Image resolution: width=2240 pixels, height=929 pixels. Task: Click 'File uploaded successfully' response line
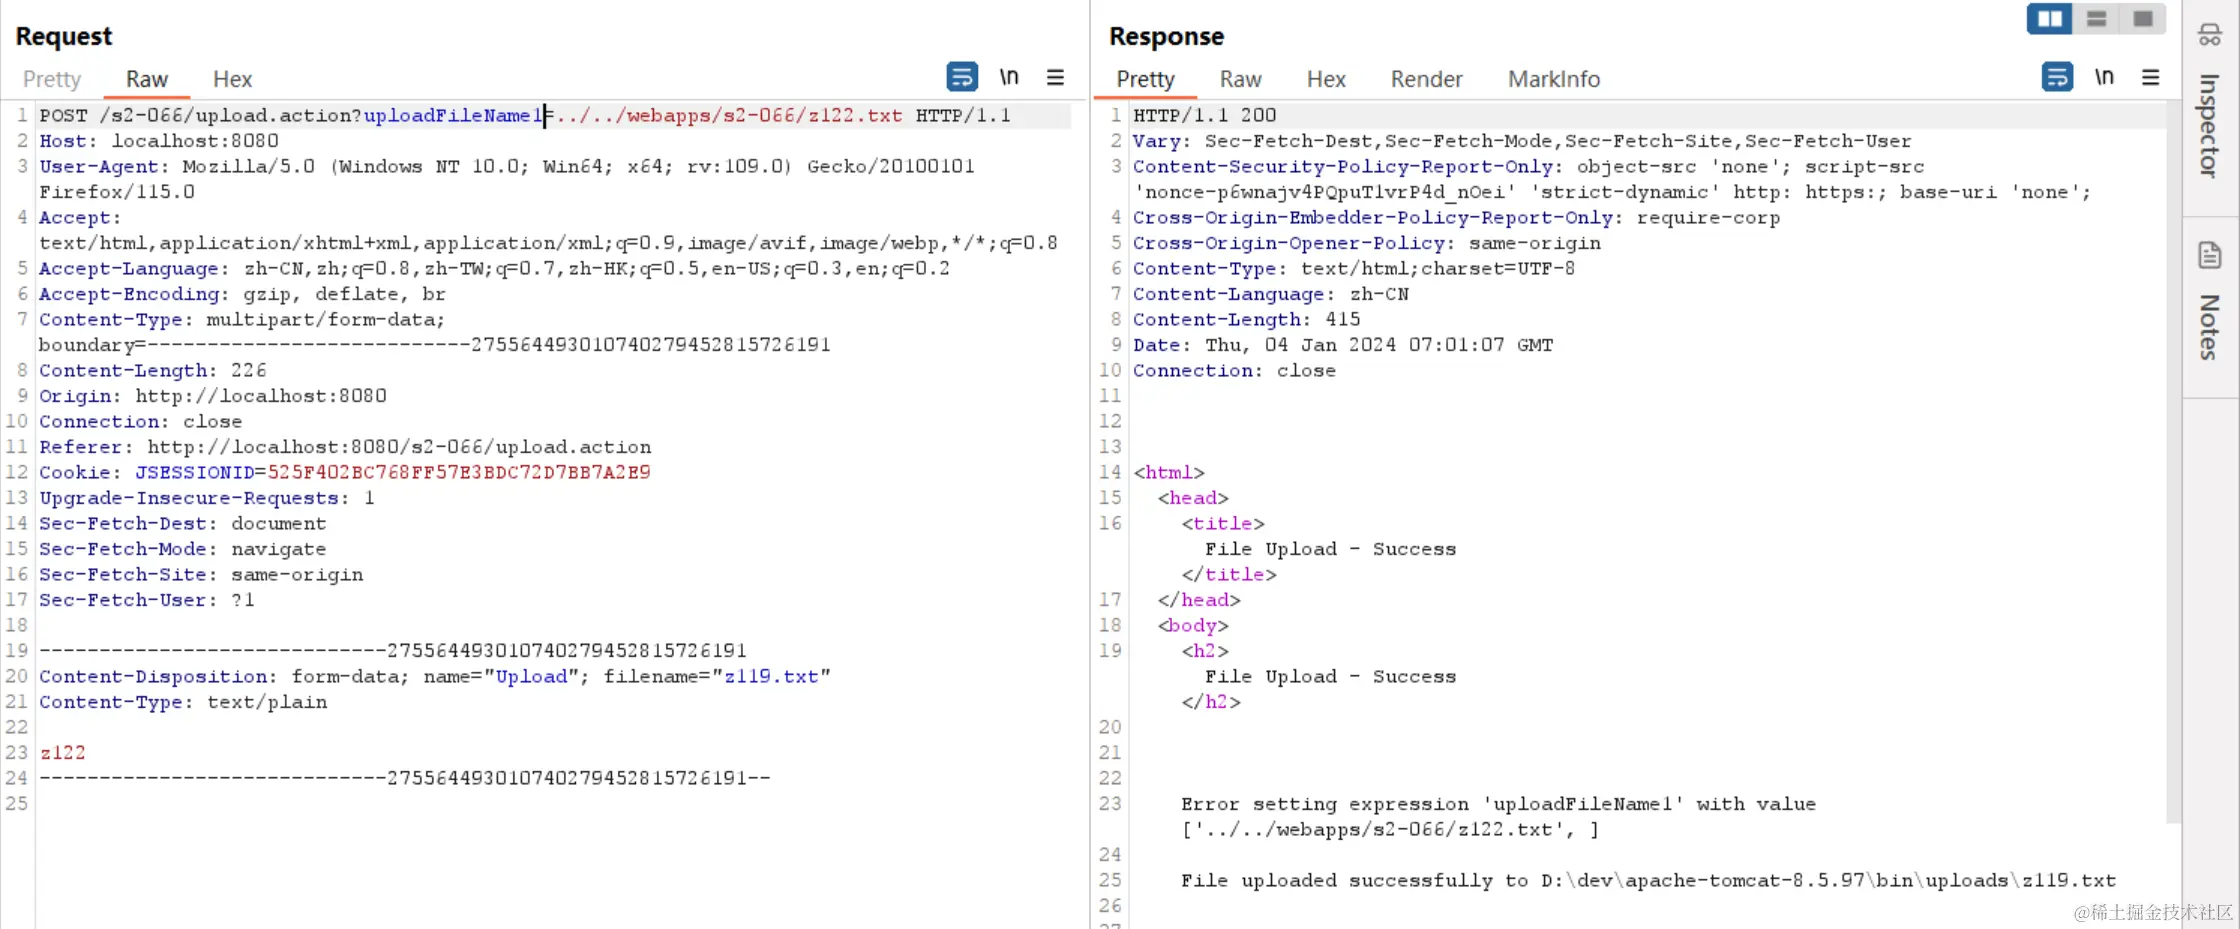point(1648,880)
